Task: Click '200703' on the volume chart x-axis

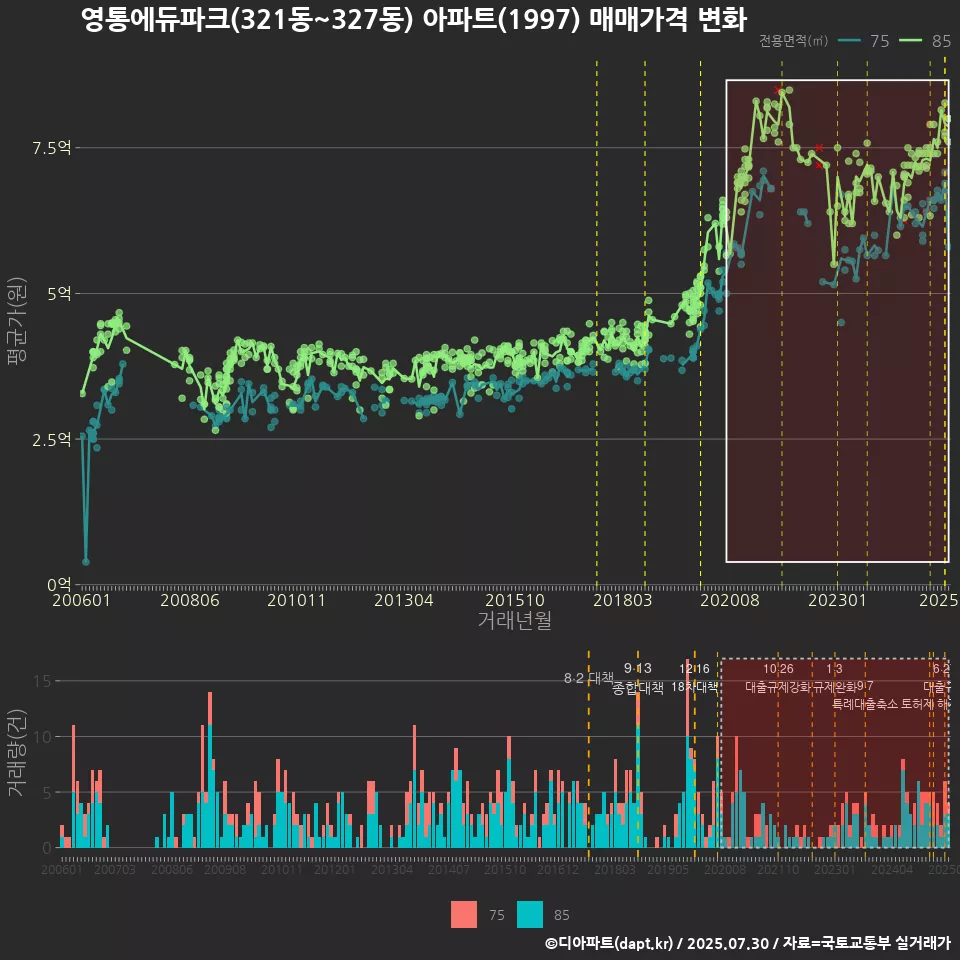Action: click(114, 869)
